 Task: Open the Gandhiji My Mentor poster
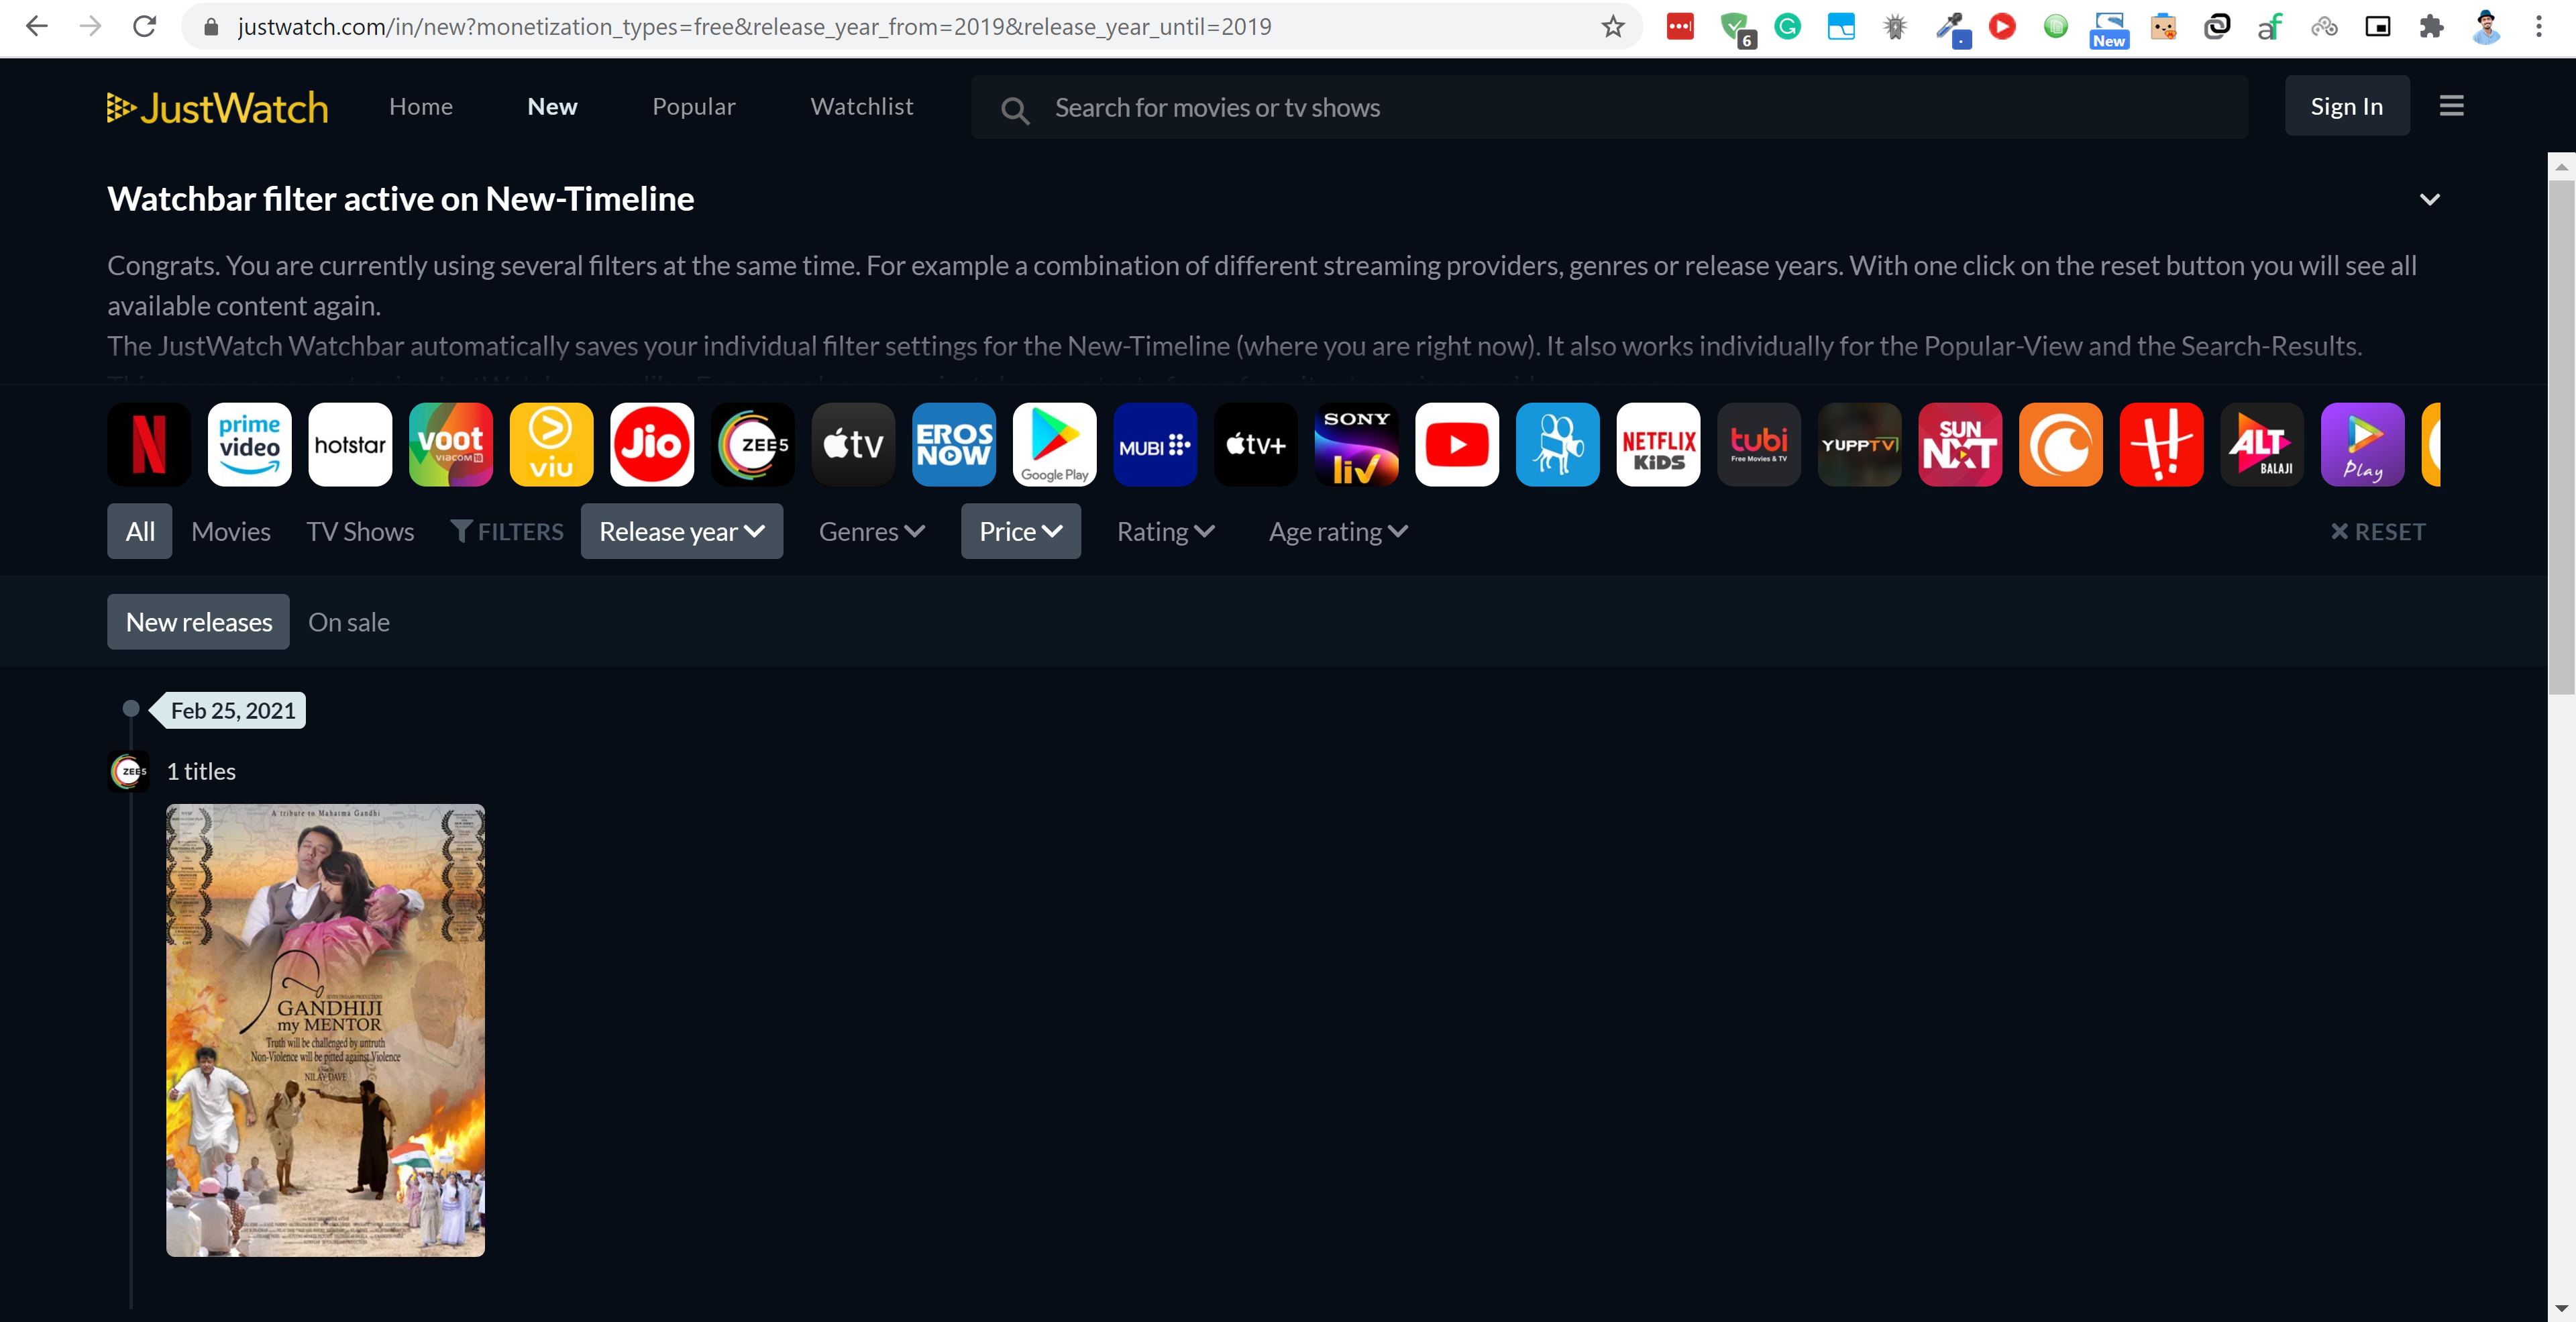point(325,1032)
